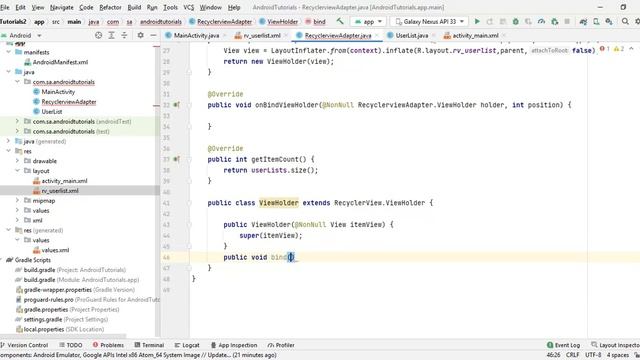Viewport: 640px width, 360px height.
Task: Click the Search Everywhere magnifier icon
Action: (x=625, y=21)
